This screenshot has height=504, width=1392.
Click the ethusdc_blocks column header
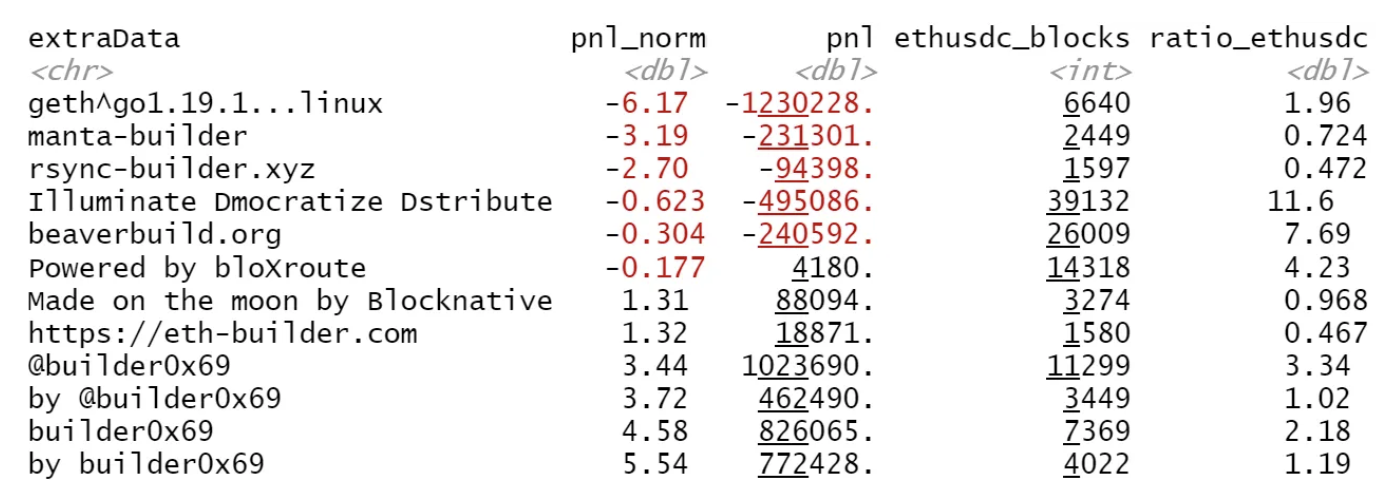(x=1012, y=38)
